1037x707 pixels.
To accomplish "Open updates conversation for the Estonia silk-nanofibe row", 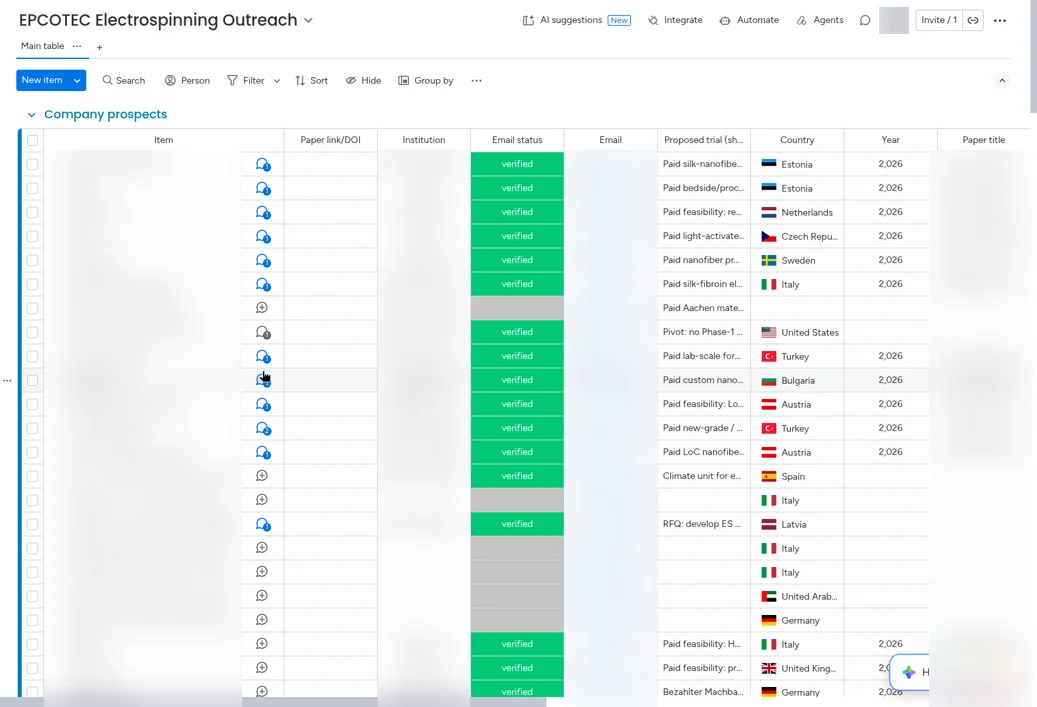I will tap(263, 165).
